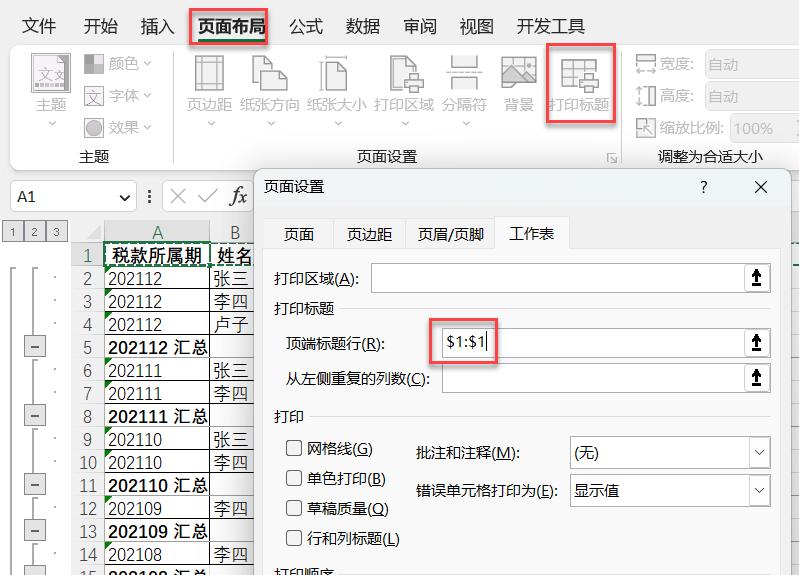Viewport: 799px width, 575px height.
Task: Open the 颜色 theme colors menu
Action: click(x=117, y=64)
